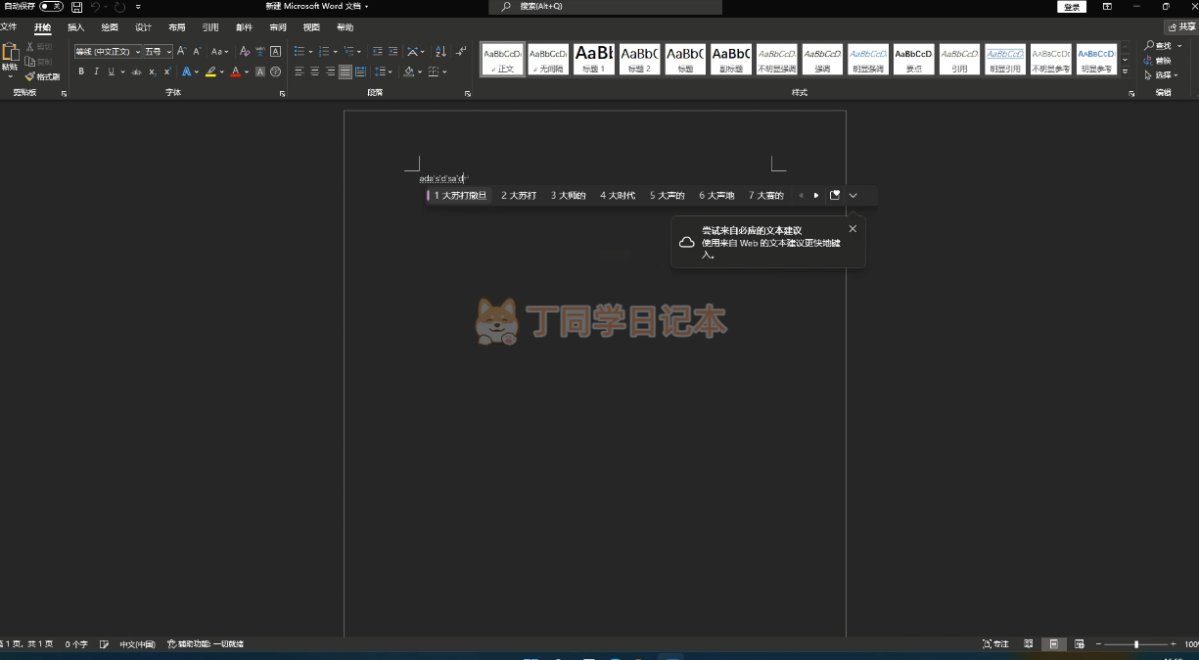1199x660 pixels.
Task: Apply bold formatting with the B button
Action: pos(82,72)
